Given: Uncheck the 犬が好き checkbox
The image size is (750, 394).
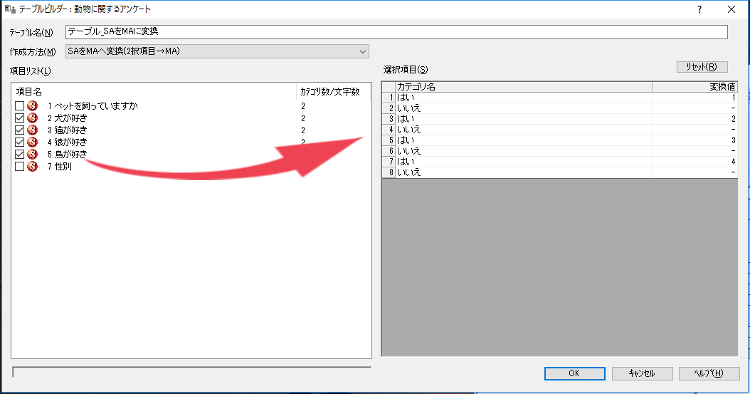Looking at the screenshot, I should click(19, 118).
